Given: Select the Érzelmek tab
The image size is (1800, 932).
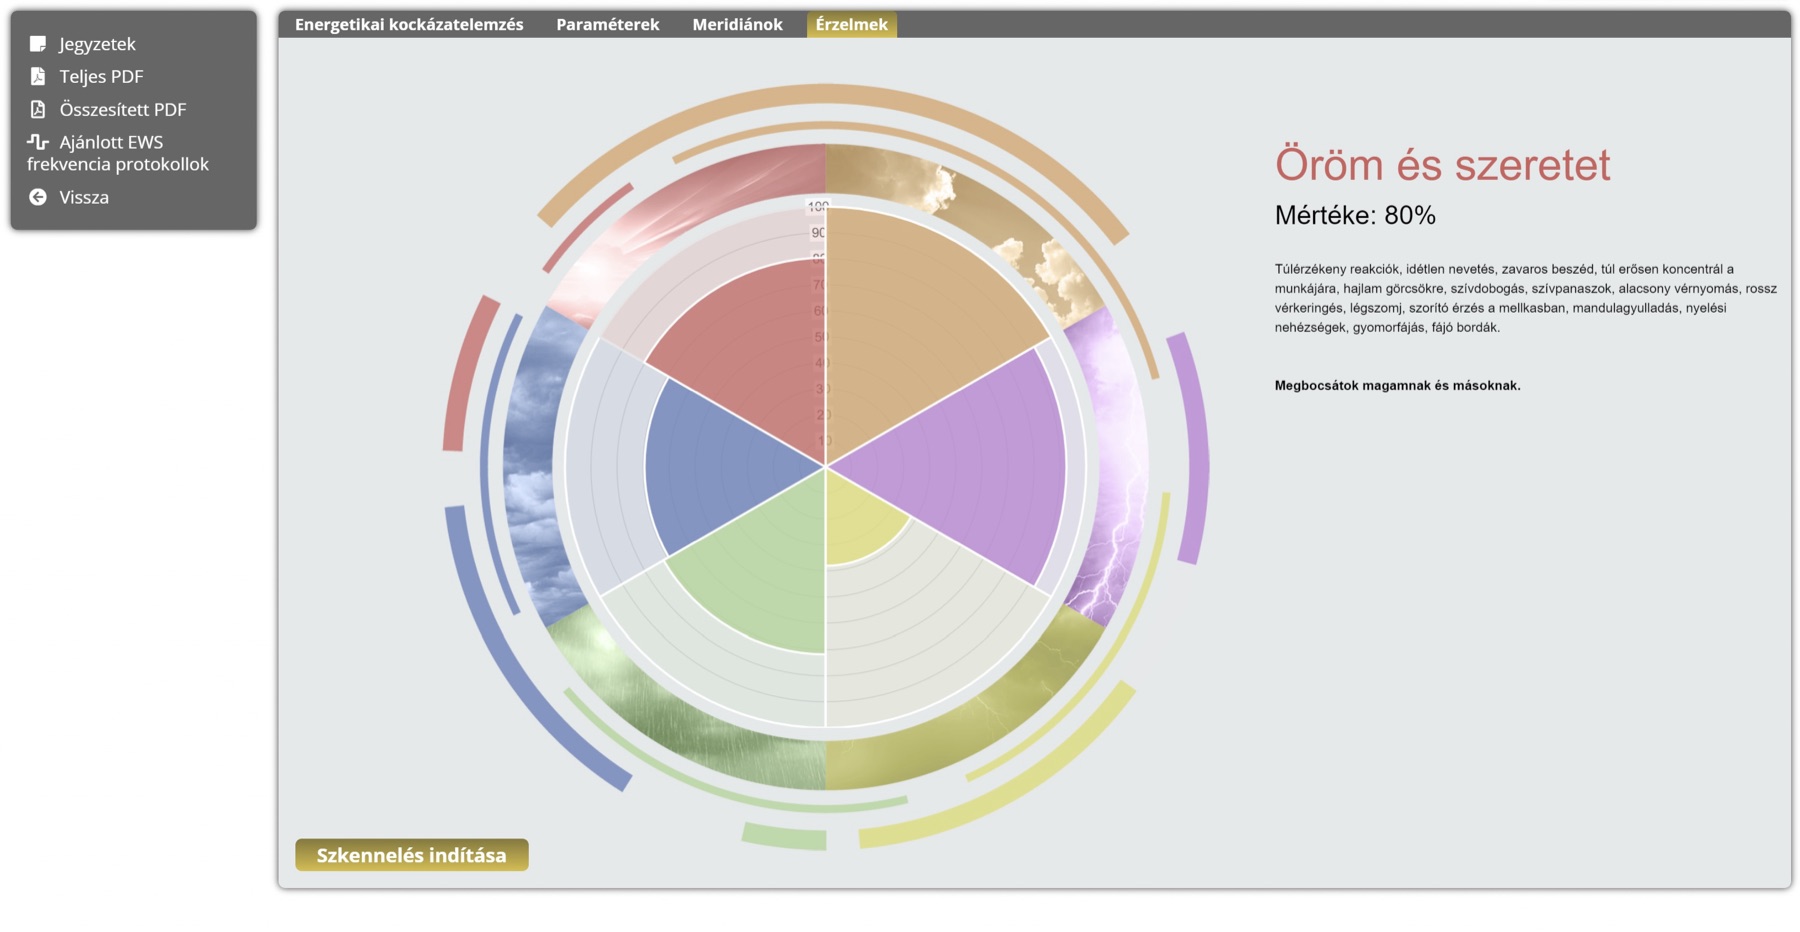Looking at the screenshot, I should pyautogui.click(x=851, y=24).
